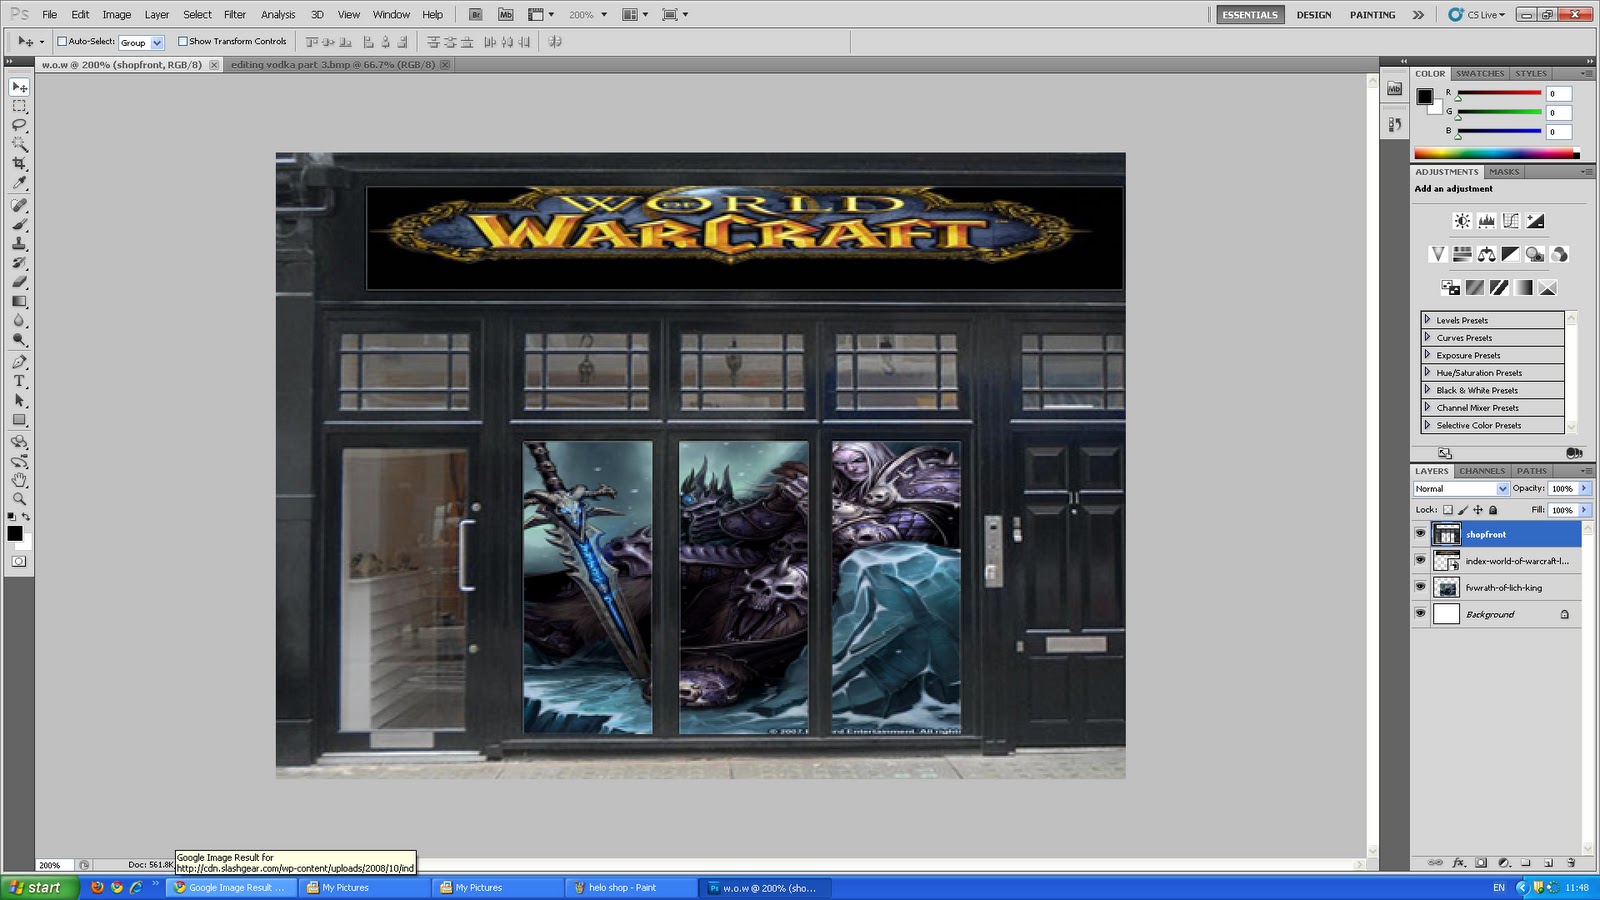
Task: Click the Delete layer trash icon
Action: coord(1571,863)
